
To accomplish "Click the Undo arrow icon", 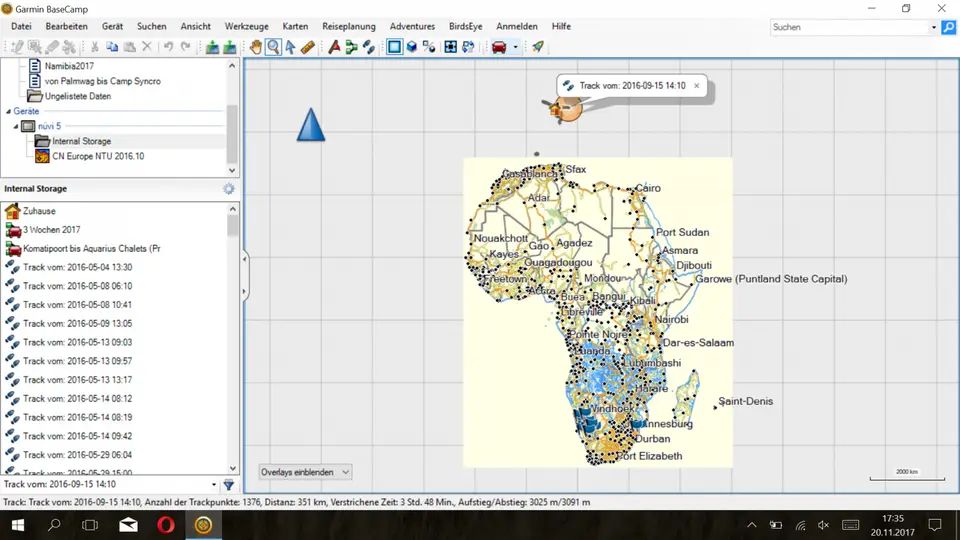I will [x=168, y=47].
